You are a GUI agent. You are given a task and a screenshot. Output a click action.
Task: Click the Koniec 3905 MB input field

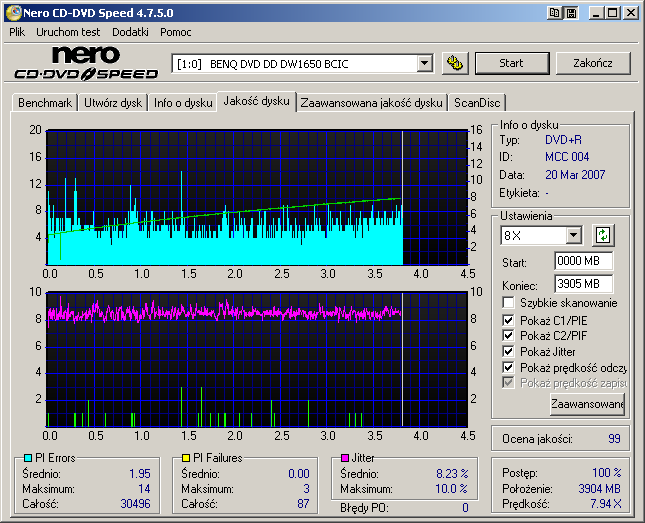point(583,284)
